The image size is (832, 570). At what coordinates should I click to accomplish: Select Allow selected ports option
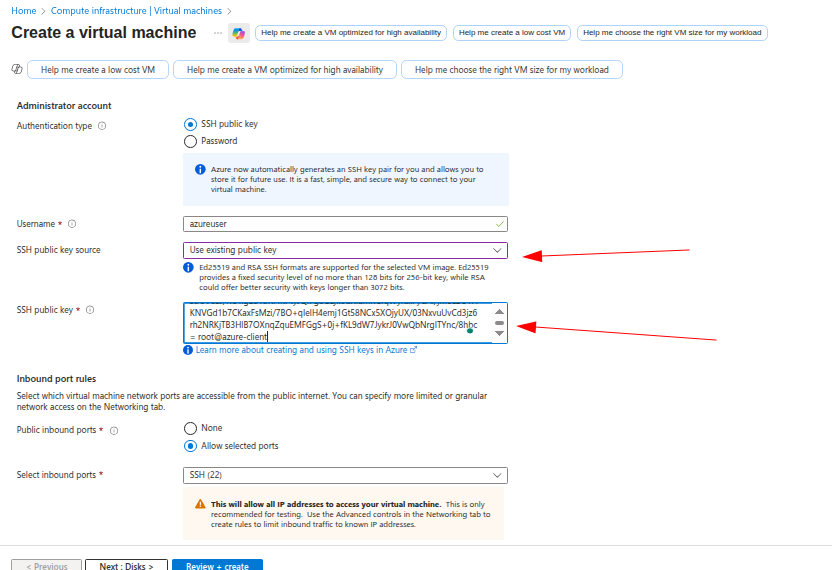coord(190,446)
